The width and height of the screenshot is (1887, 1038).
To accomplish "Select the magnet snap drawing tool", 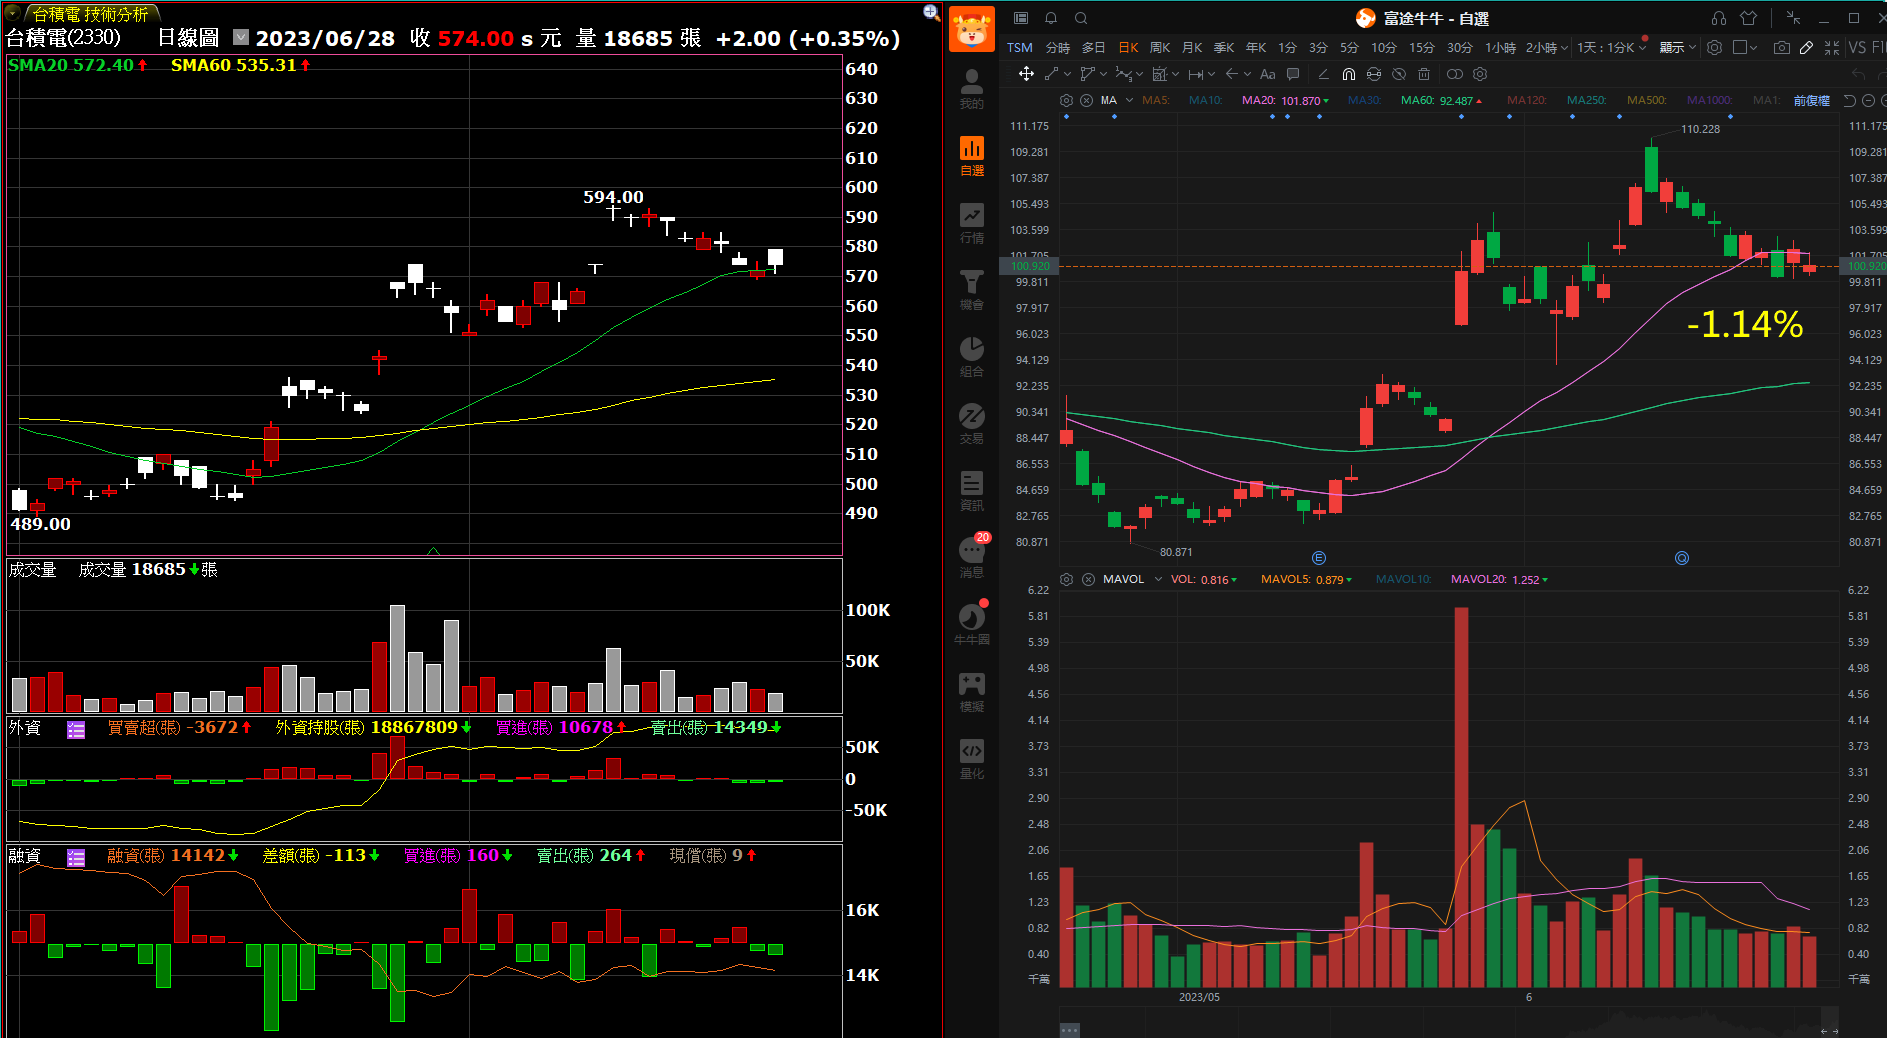I will (1348, 74).
